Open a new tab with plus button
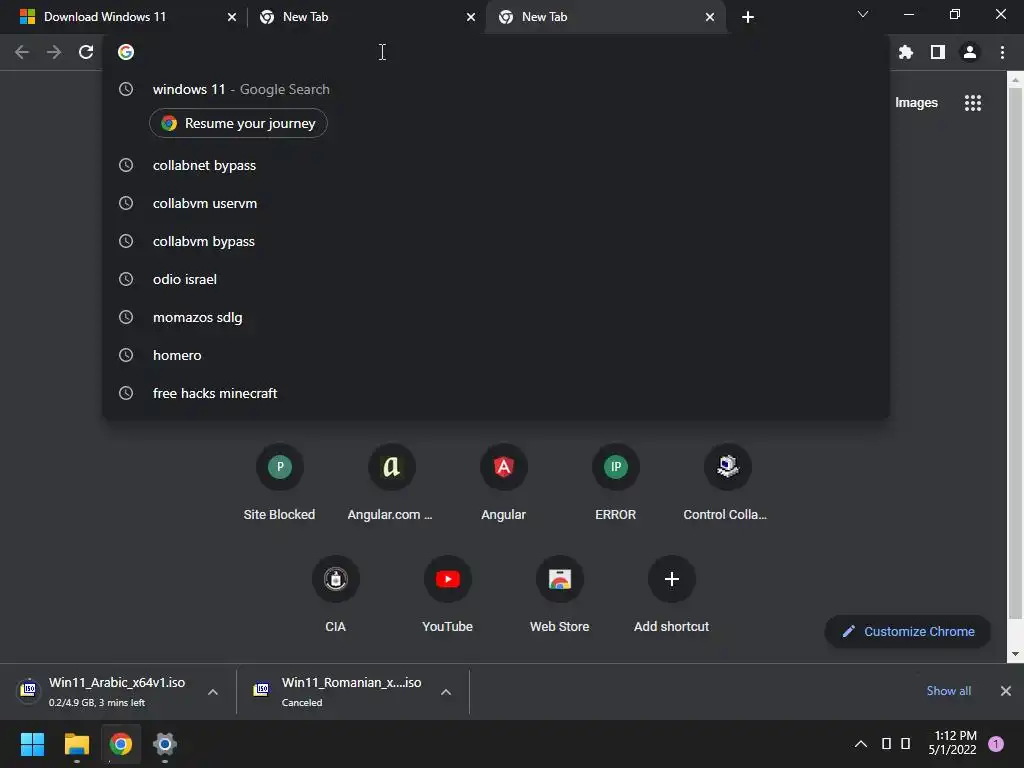Viewport: 1024px width, 768px height. pos(748,17)
